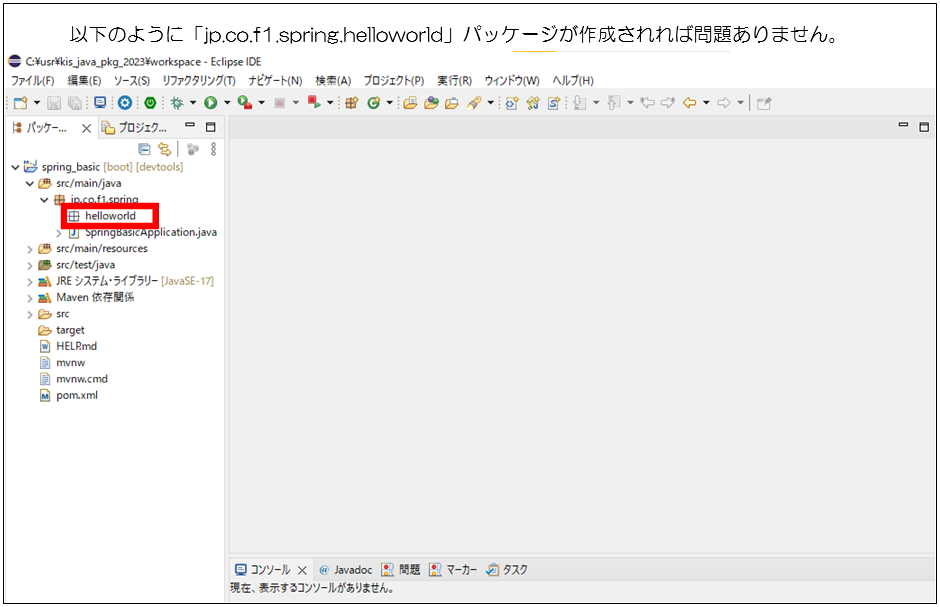Click the New Java Package toolbar icon
This screenshot has height=607, width=940.
coord(351,102)
